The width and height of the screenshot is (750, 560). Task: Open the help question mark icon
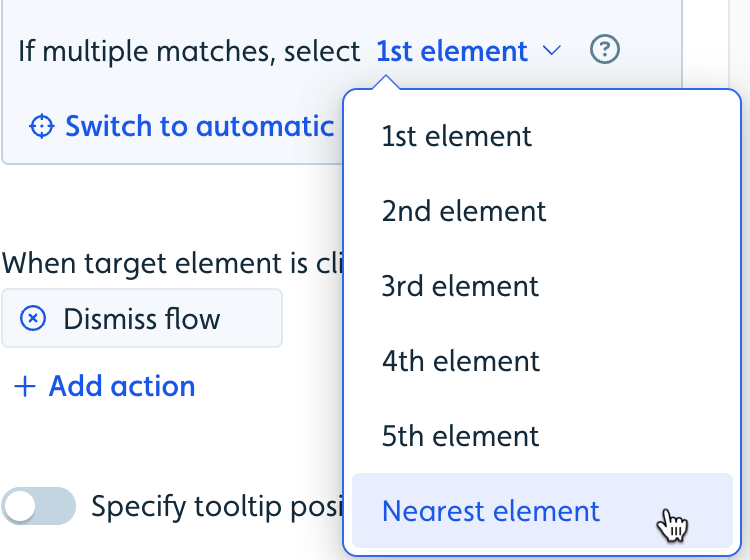click(x=605, y=49)
